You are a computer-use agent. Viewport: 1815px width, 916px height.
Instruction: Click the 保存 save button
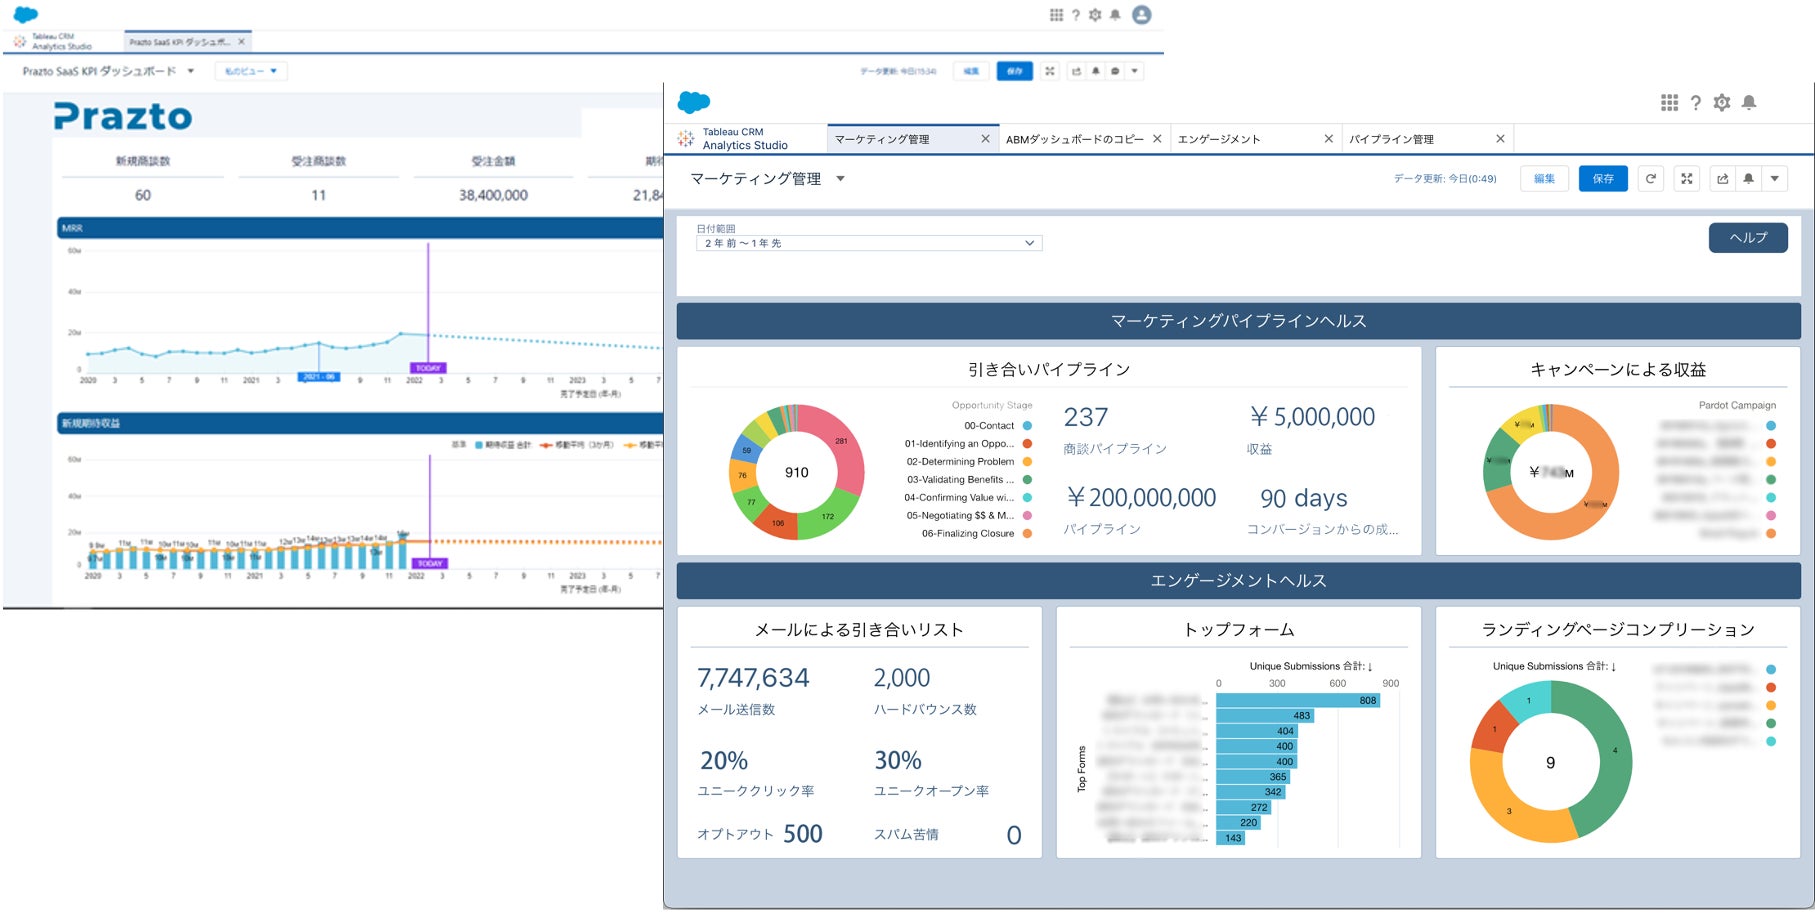click(1603, 179)
